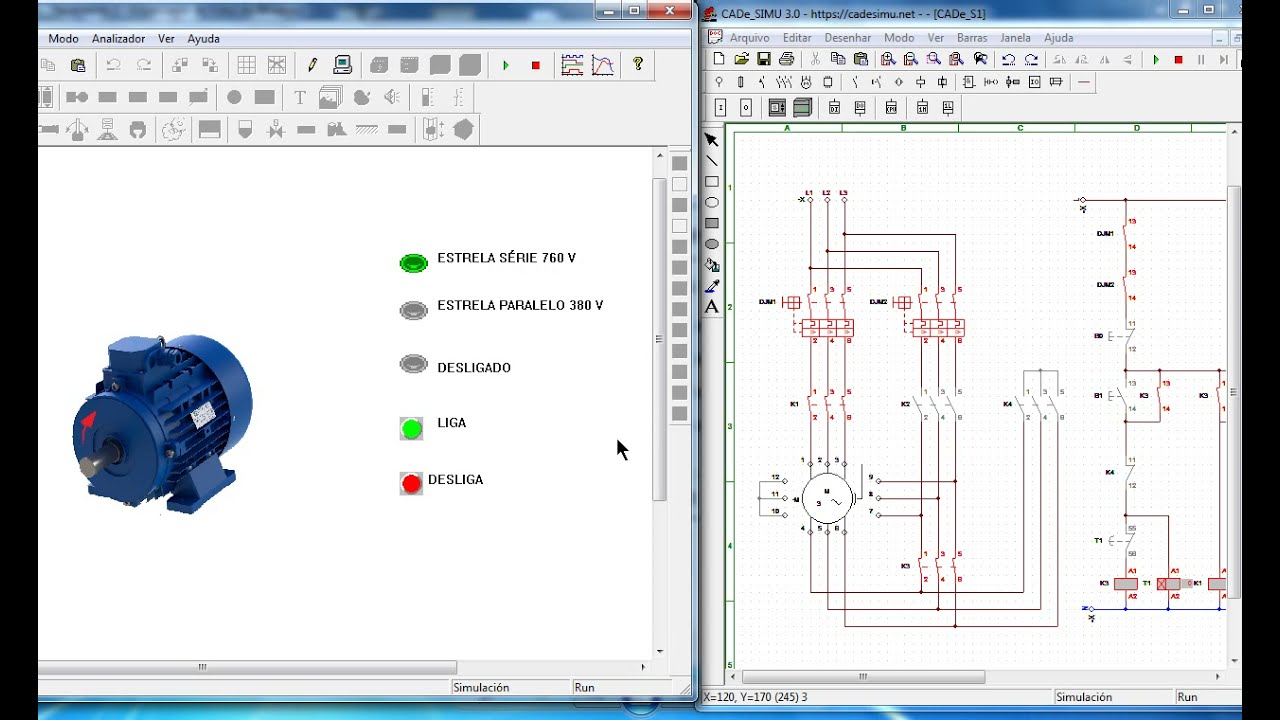Image resolution: width=1280 pixels, height=720 pixels.
Task: Click the ESTRELA PARALELO 380 V indicator lamp
Action: point(413,310)
